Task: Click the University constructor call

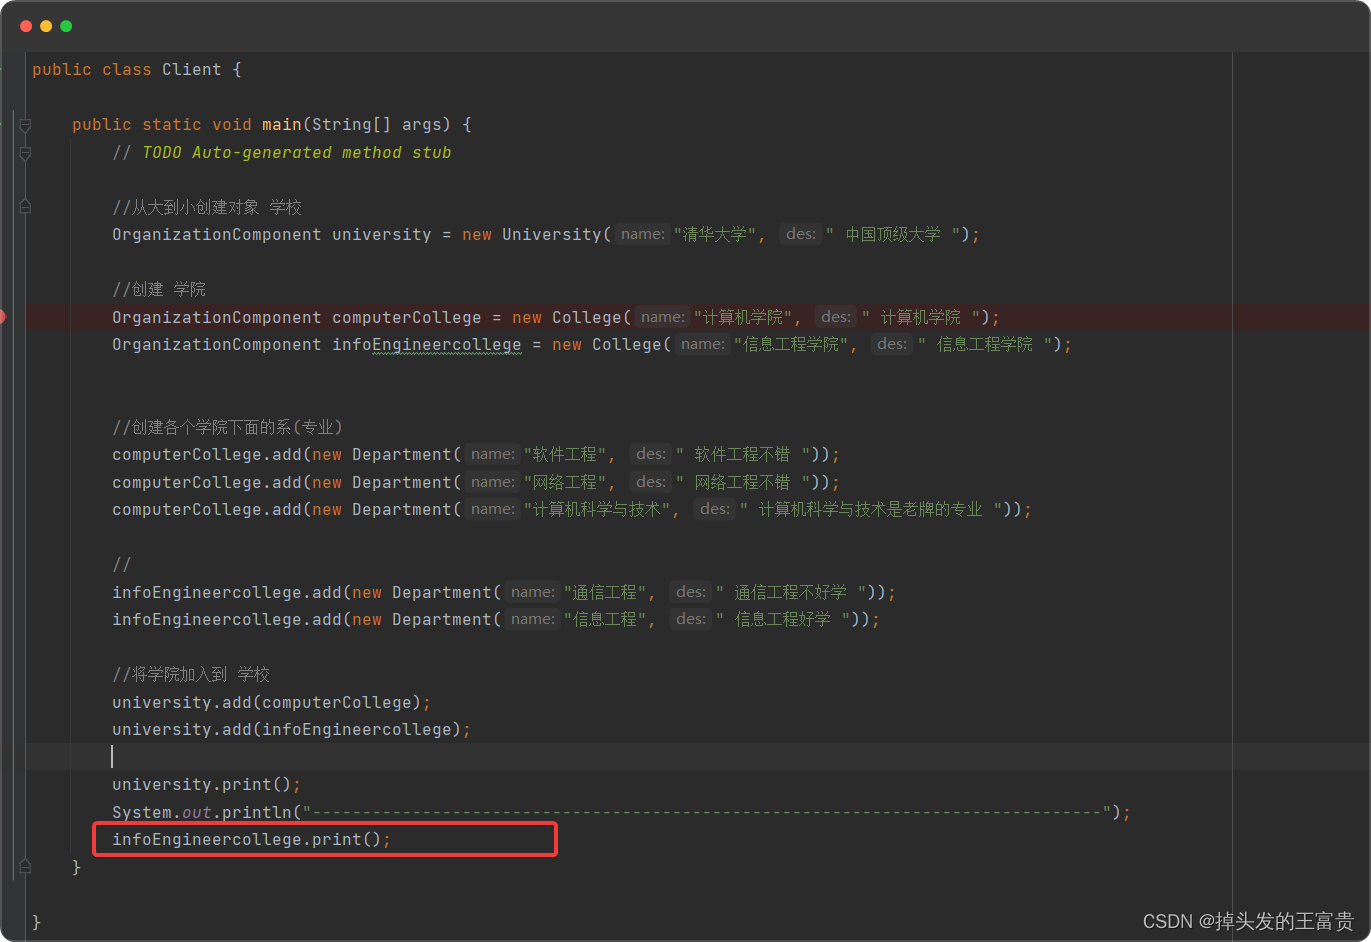Action: click(x=552, y=235)
